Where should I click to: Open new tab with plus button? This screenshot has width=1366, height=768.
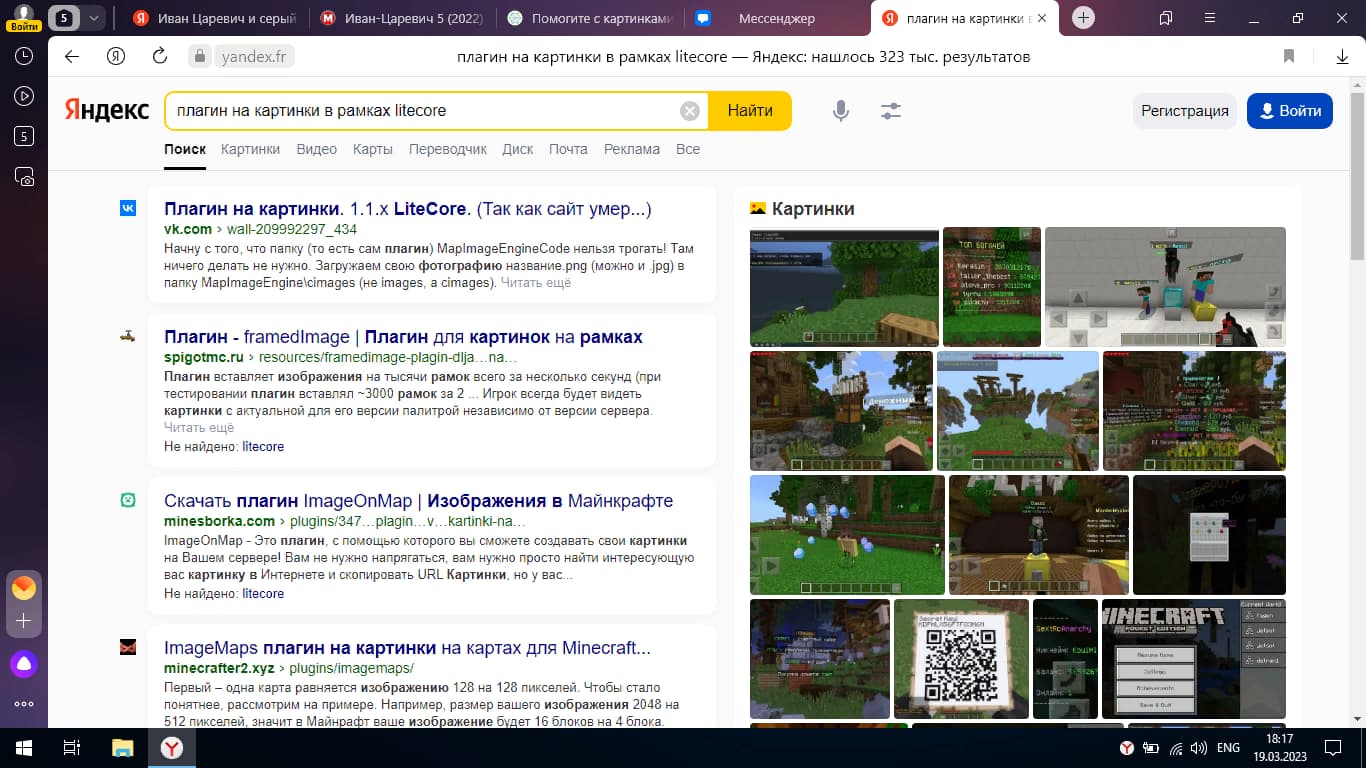(x=1083, y=18)
